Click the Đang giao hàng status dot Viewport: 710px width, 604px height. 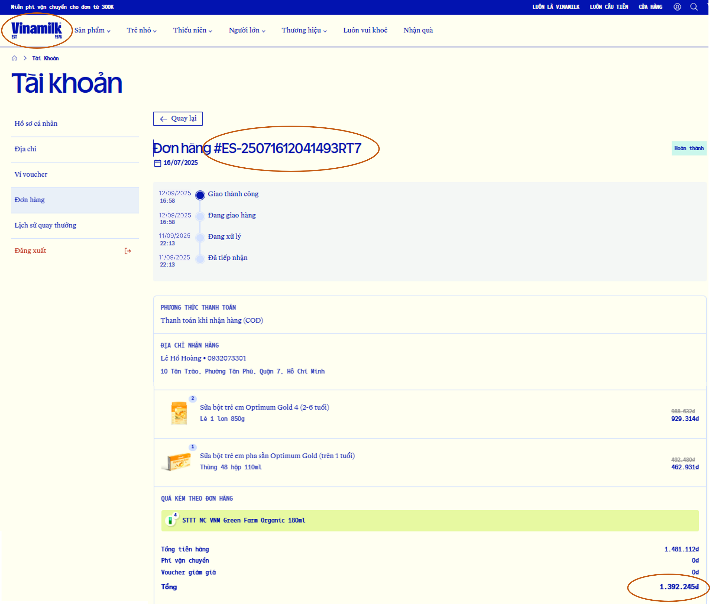tap(200, 216)
